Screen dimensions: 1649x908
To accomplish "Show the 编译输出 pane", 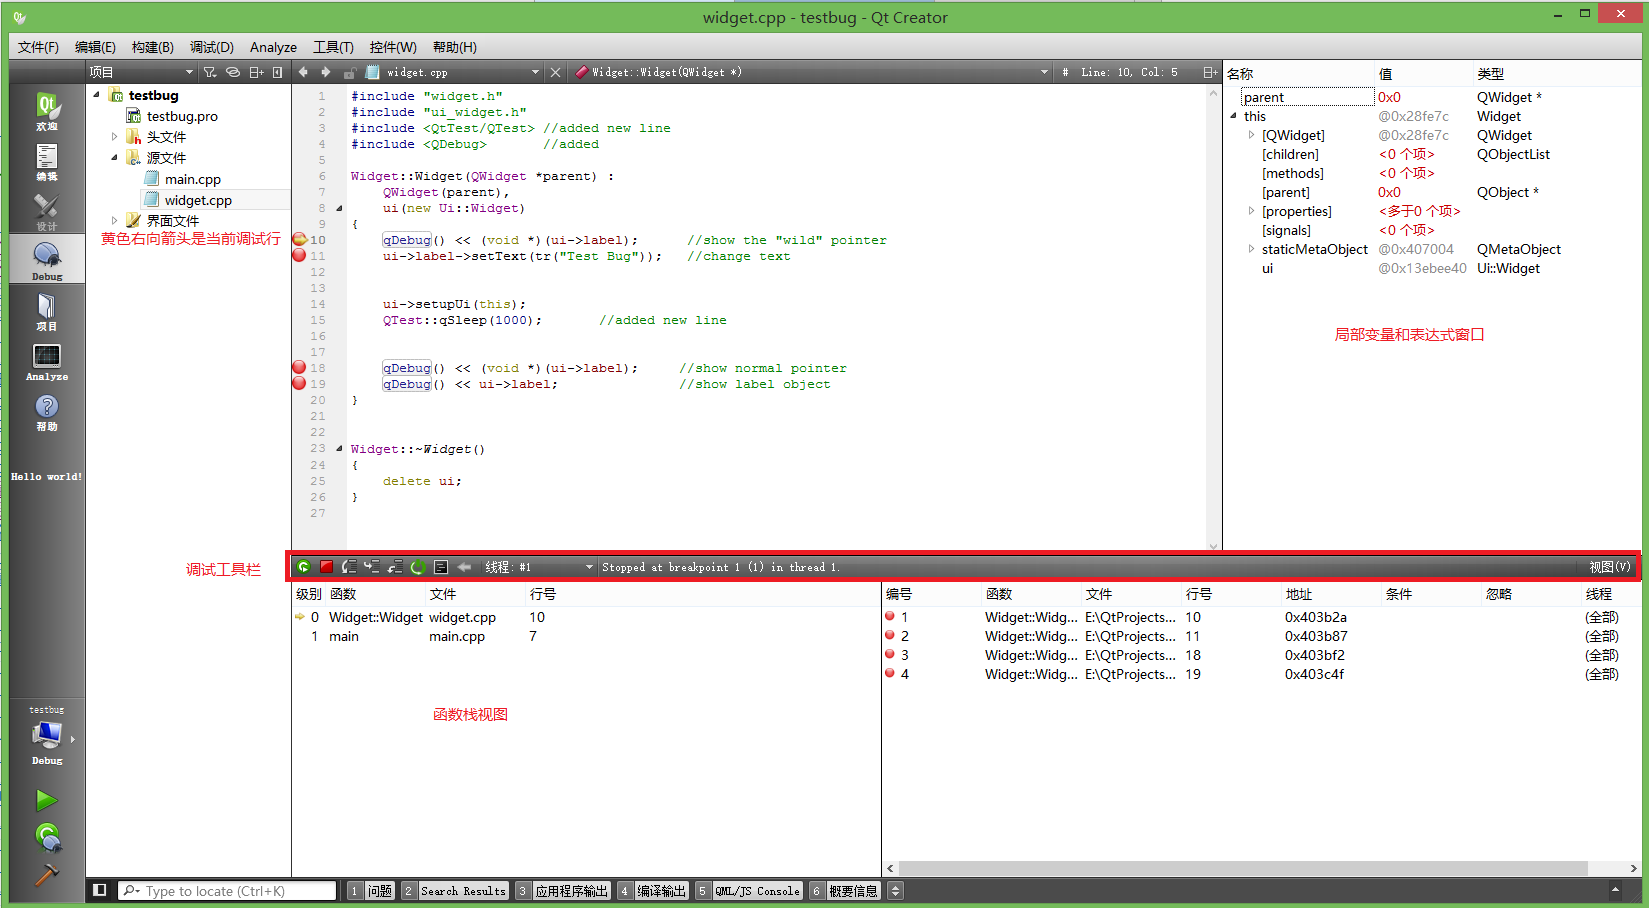I will [653, 891].
